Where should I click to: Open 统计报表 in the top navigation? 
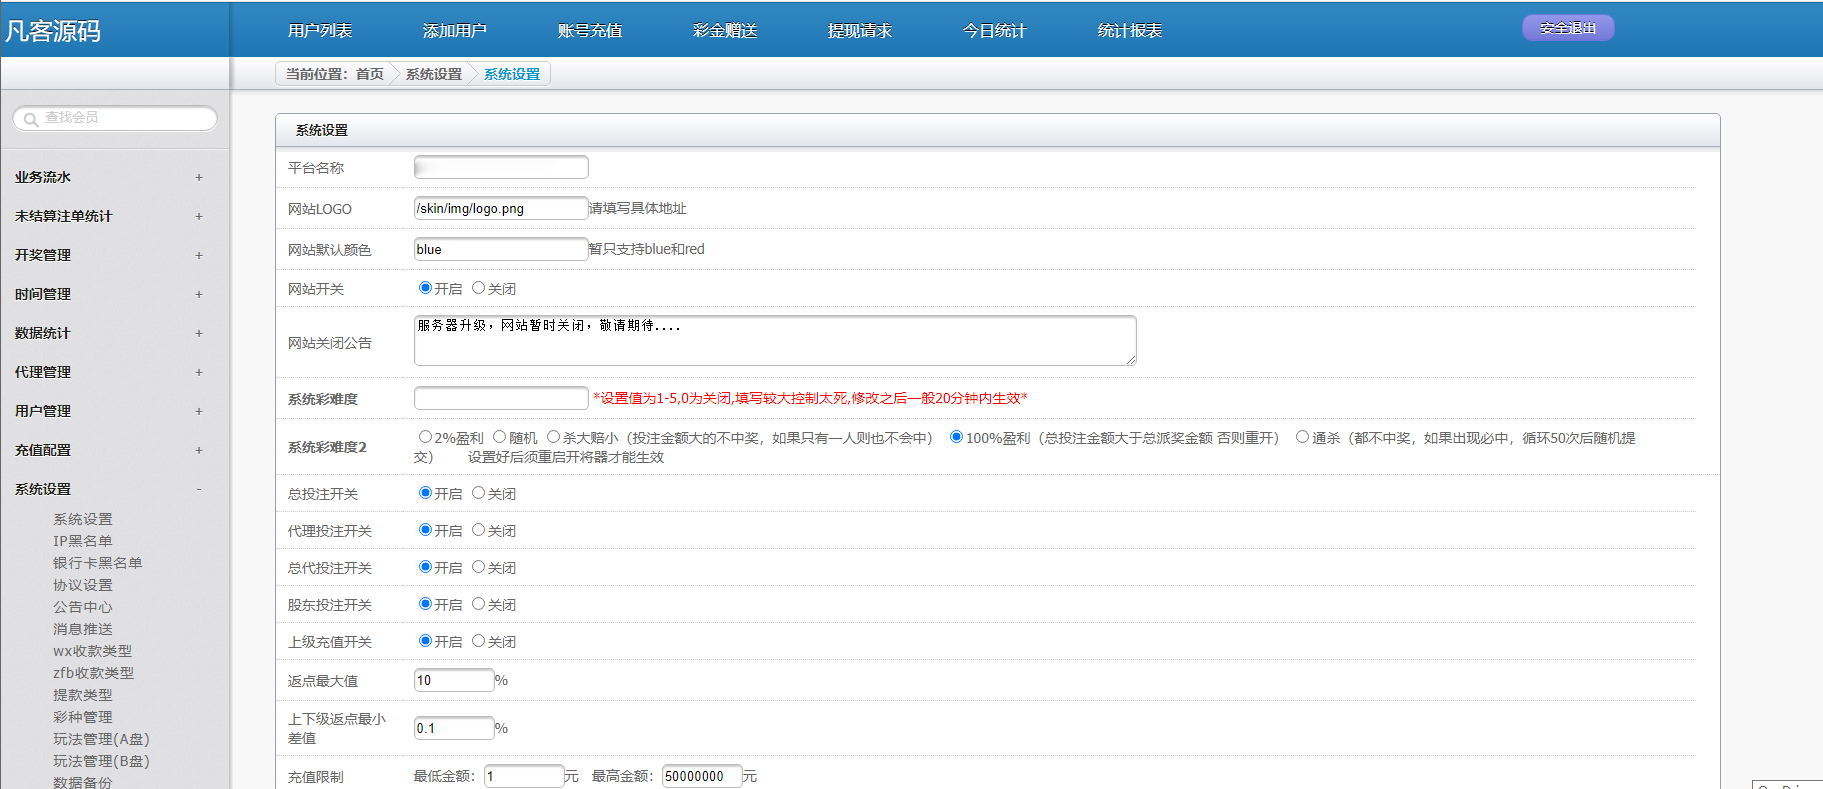click(x=1130, y=31)
